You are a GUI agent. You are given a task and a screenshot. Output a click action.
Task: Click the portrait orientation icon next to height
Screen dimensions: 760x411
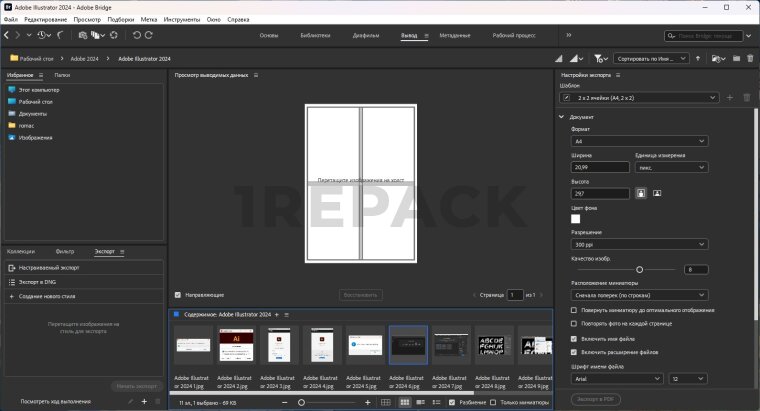pos(640,193)
